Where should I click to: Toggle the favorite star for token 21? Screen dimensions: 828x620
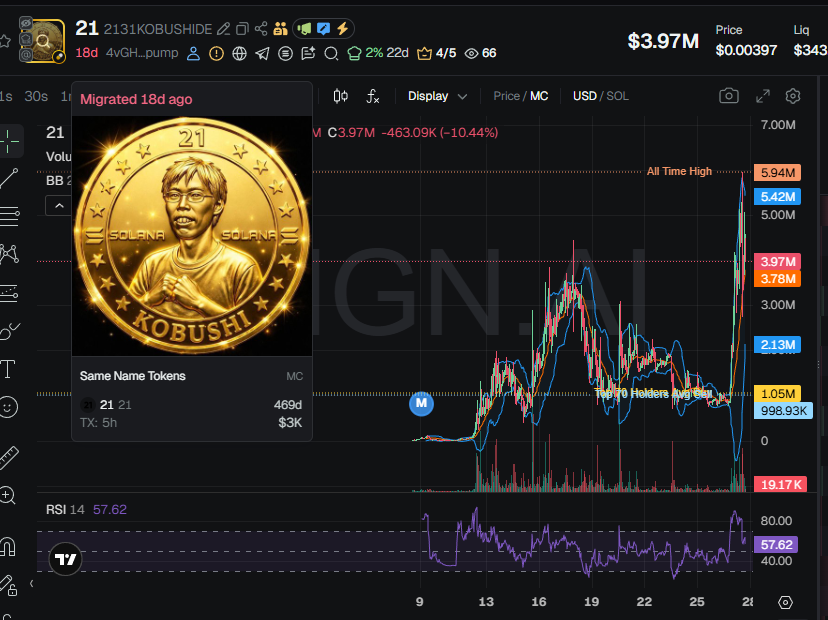(x=5, y=41)
